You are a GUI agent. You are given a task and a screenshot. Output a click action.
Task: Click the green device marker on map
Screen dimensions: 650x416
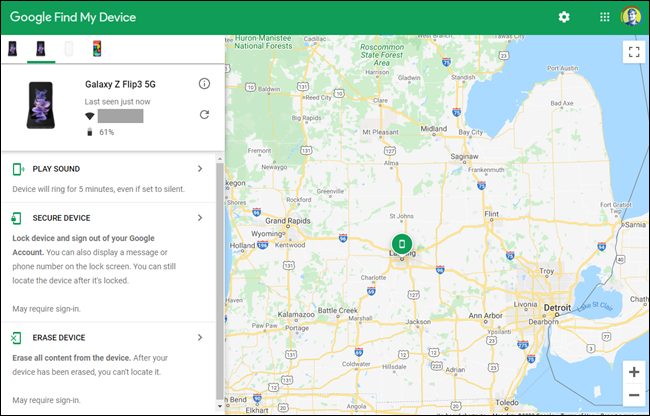tap(401, 243)
